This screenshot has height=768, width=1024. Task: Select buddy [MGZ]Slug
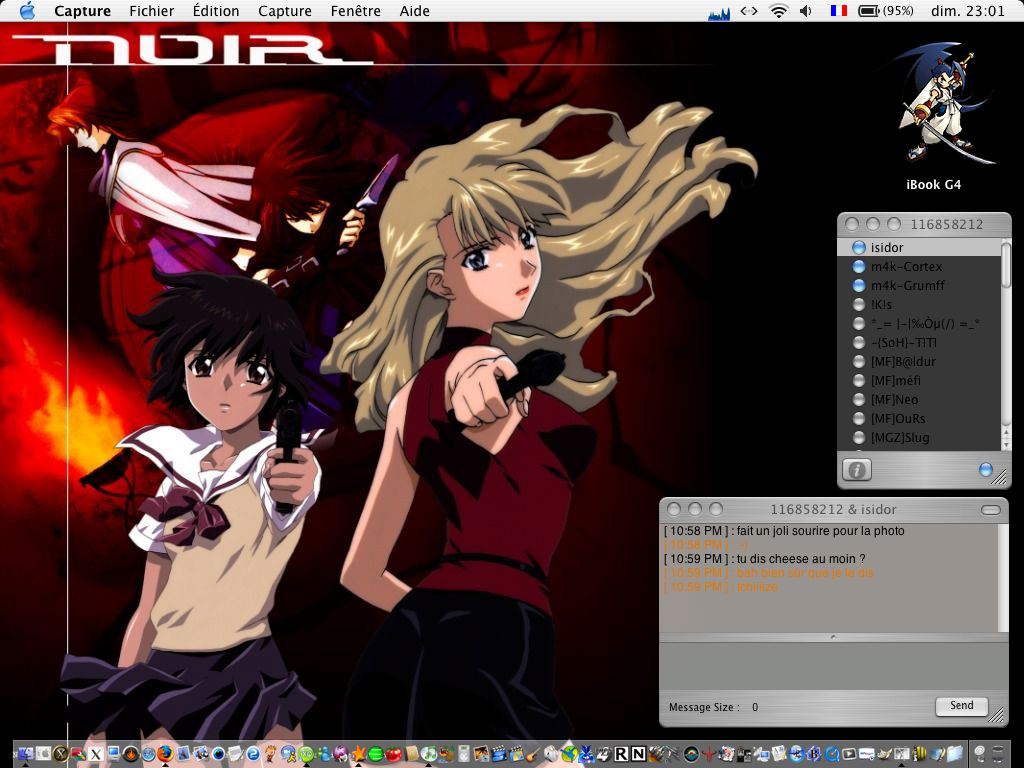coord(920,437)
